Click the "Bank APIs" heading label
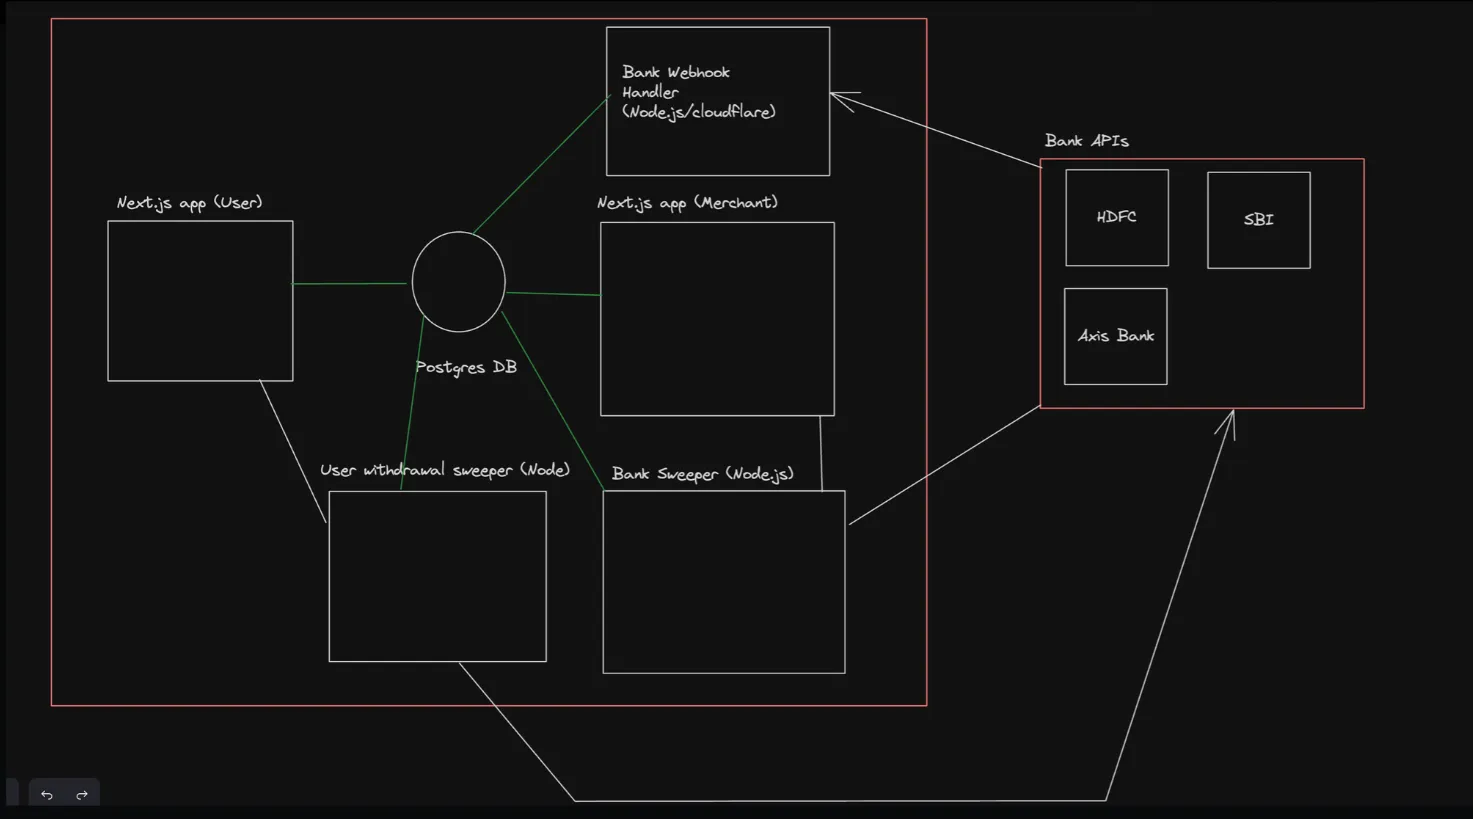The width and height of the screenshot is (1473, 819). tap(1086, 141)
